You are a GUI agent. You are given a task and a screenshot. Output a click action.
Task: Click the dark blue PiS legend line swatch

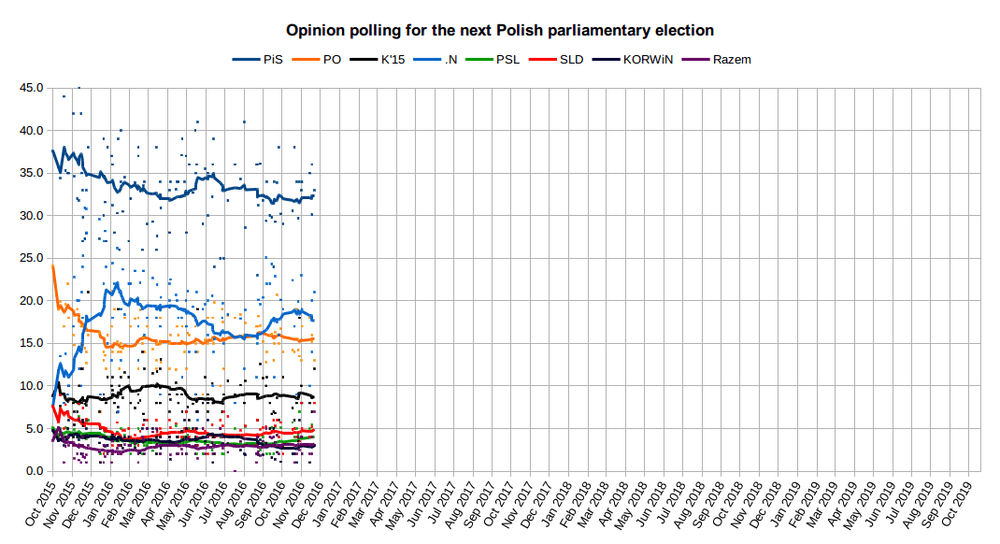click(x=247, y=60)
